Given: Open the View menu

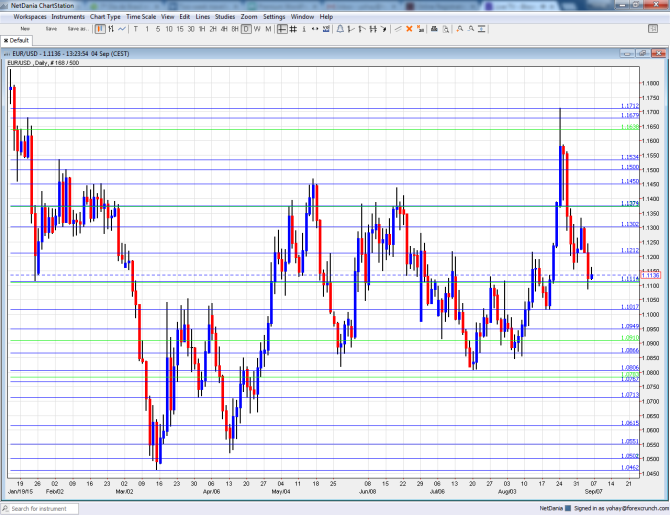Looking at the screenshot, I should (x=168, y=17).
